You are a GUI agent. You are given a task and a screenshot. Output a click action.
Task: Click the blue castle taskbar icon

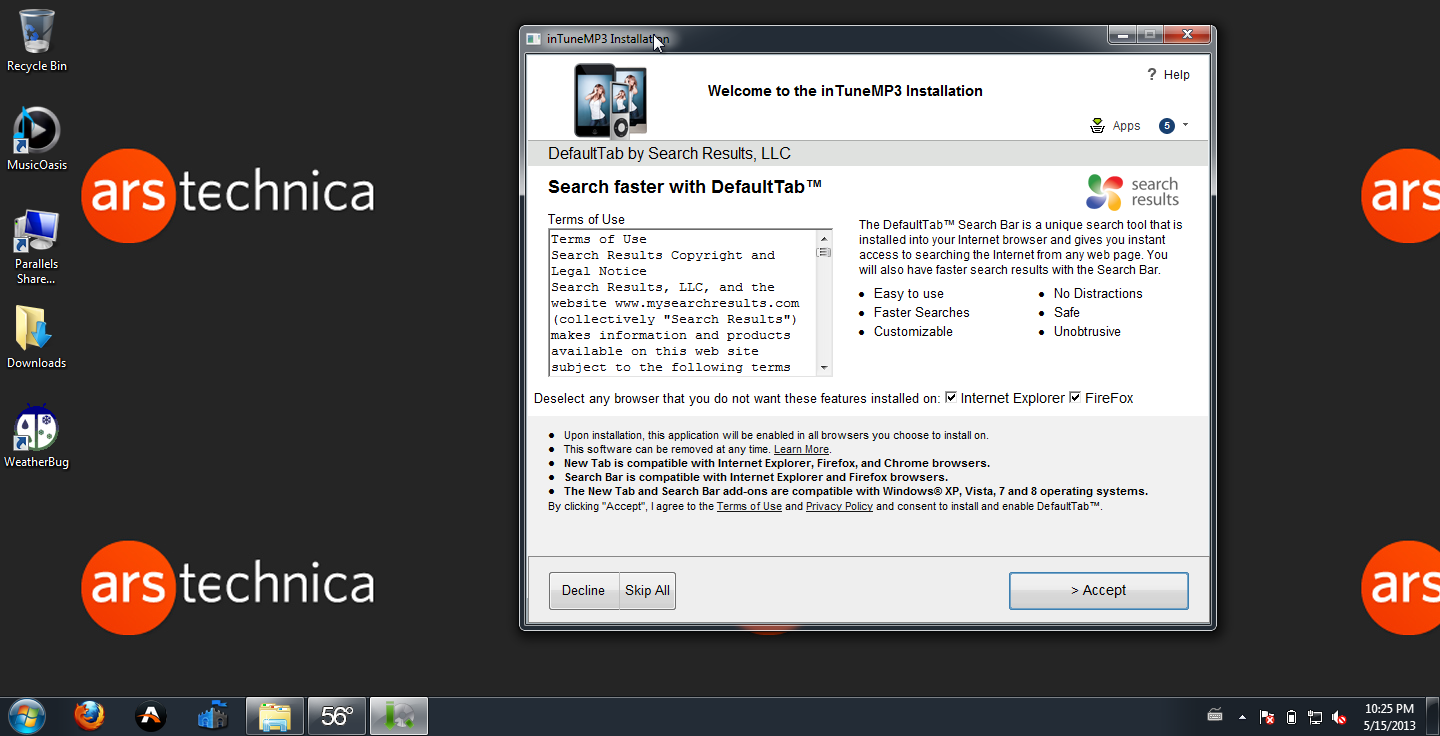tap(213, 716)
